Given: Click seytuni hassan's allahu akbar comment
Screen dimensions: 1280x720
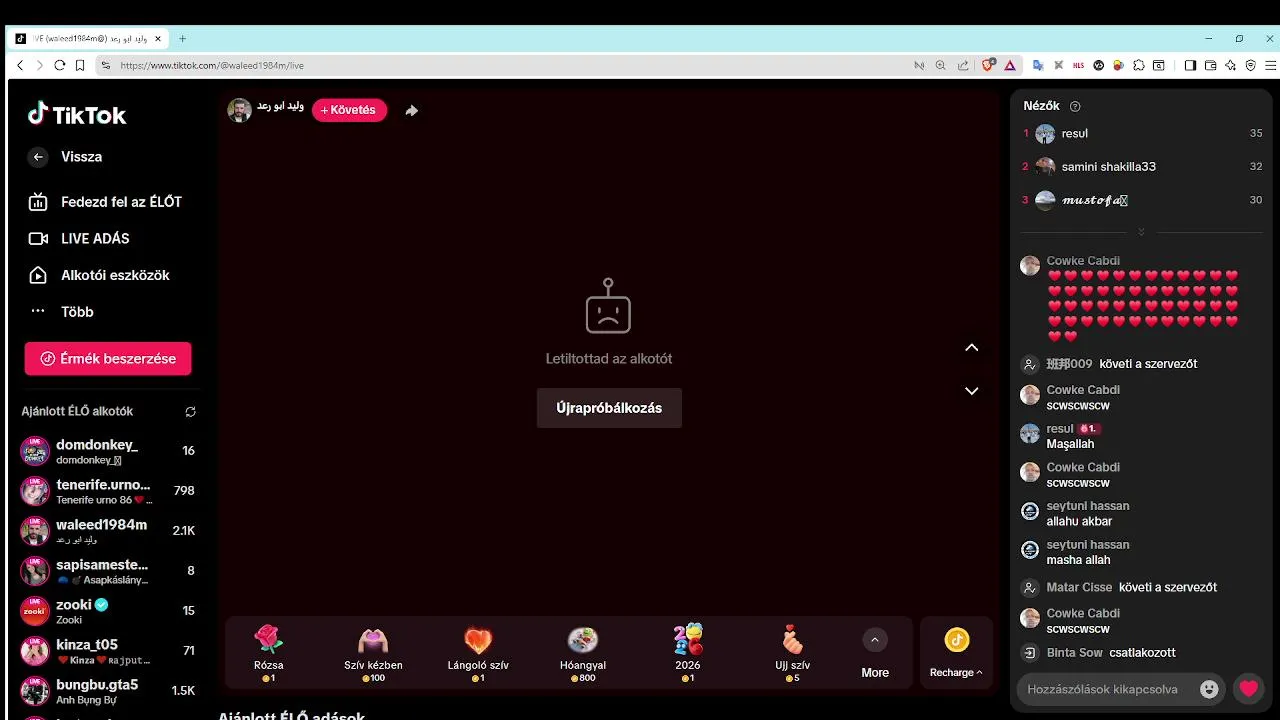Looking at the screenshot, I should 1079,522.
